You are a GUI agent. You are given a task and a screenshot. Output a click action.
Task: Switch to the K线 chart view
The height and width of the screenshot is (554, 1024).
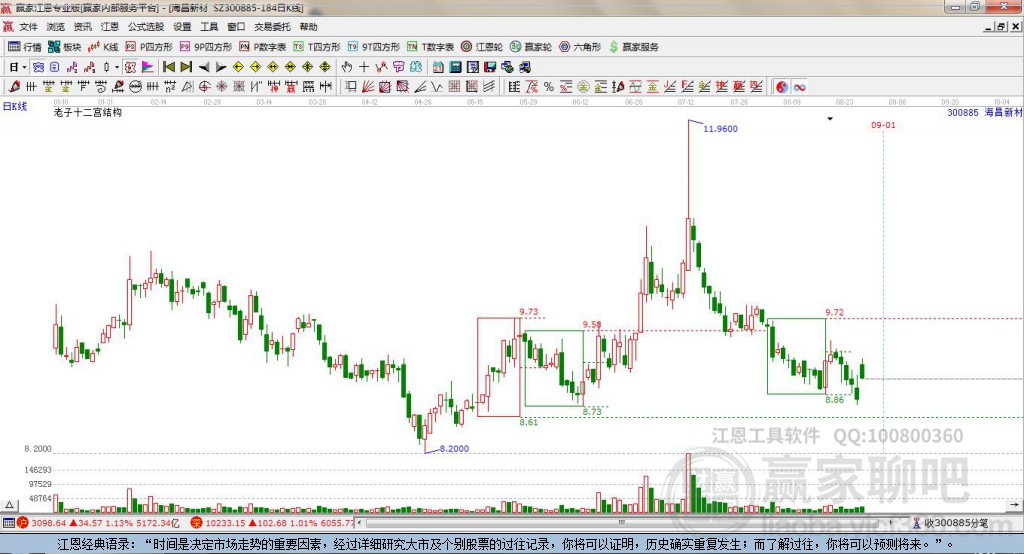tap(103, 47)
